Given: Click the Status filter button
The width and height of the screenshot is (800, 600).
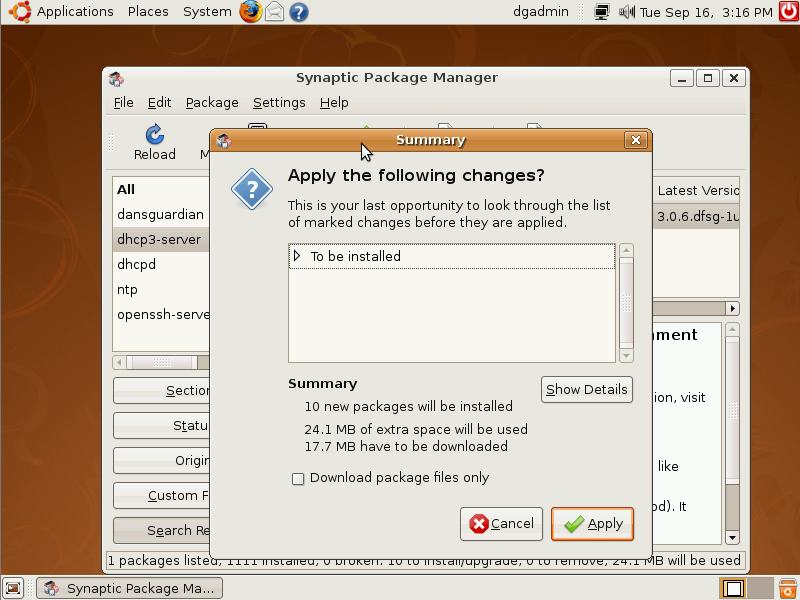Looking at the screenshot, I should [161, 426].
